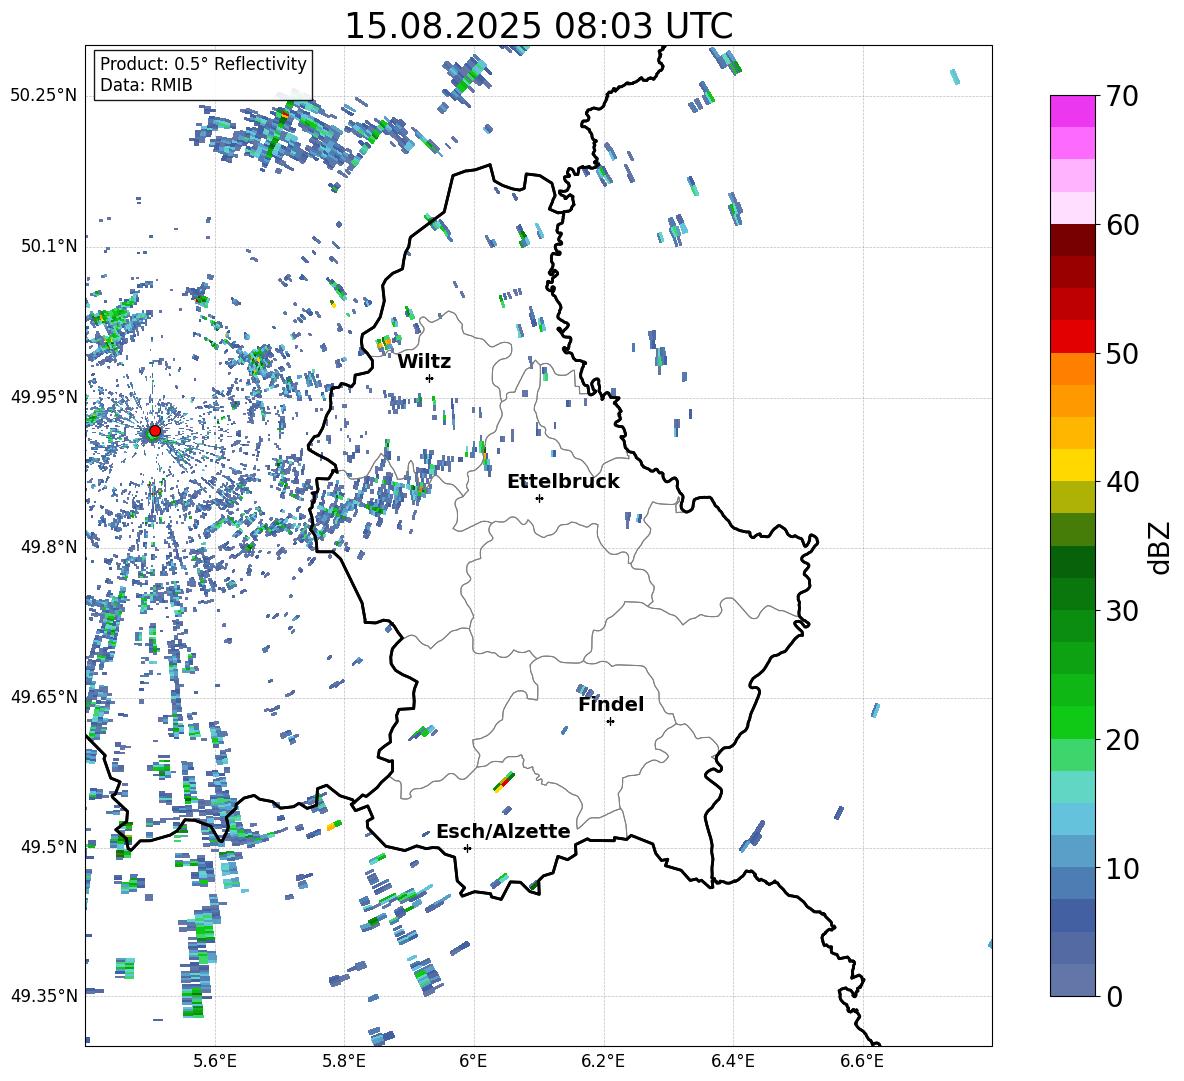Screen dimensions: 1184x1081
Task: Click the 49.35°N latitude label
Action: tap(44, 996)
